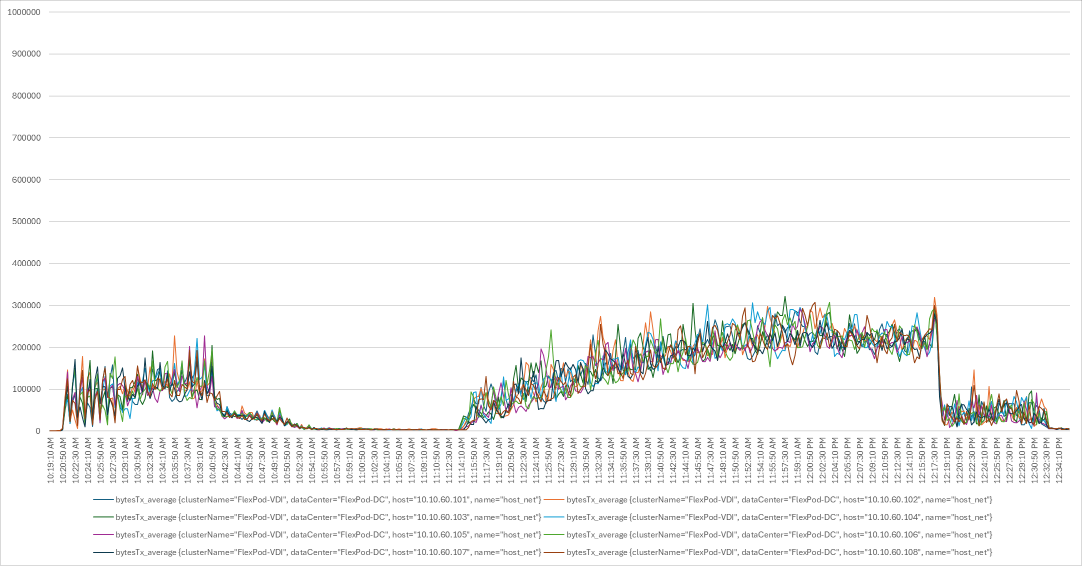1082x566 pixels.
Task: Select legend entry for host 10.10.60.105
Action: (317, 534)
